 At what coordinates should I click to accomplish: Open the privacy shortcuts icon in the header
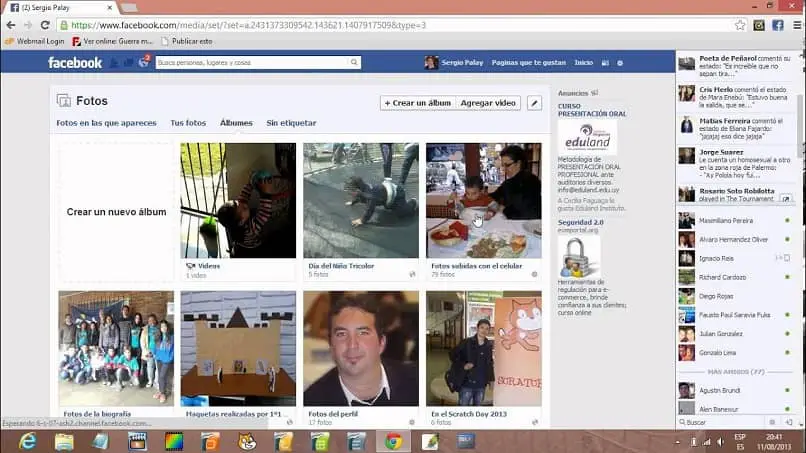click(x=604, y=63)
